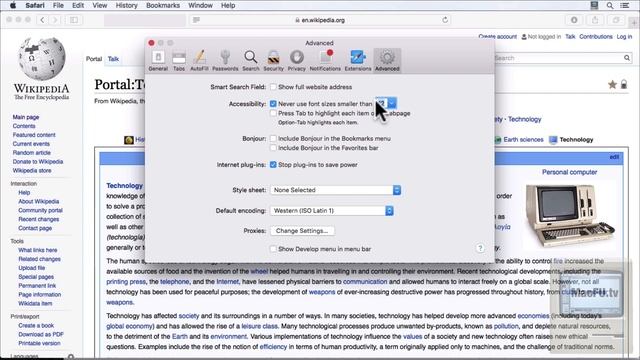Follow the printing press article link
This screenshot has height=360, width=640.
click(126, 282)
